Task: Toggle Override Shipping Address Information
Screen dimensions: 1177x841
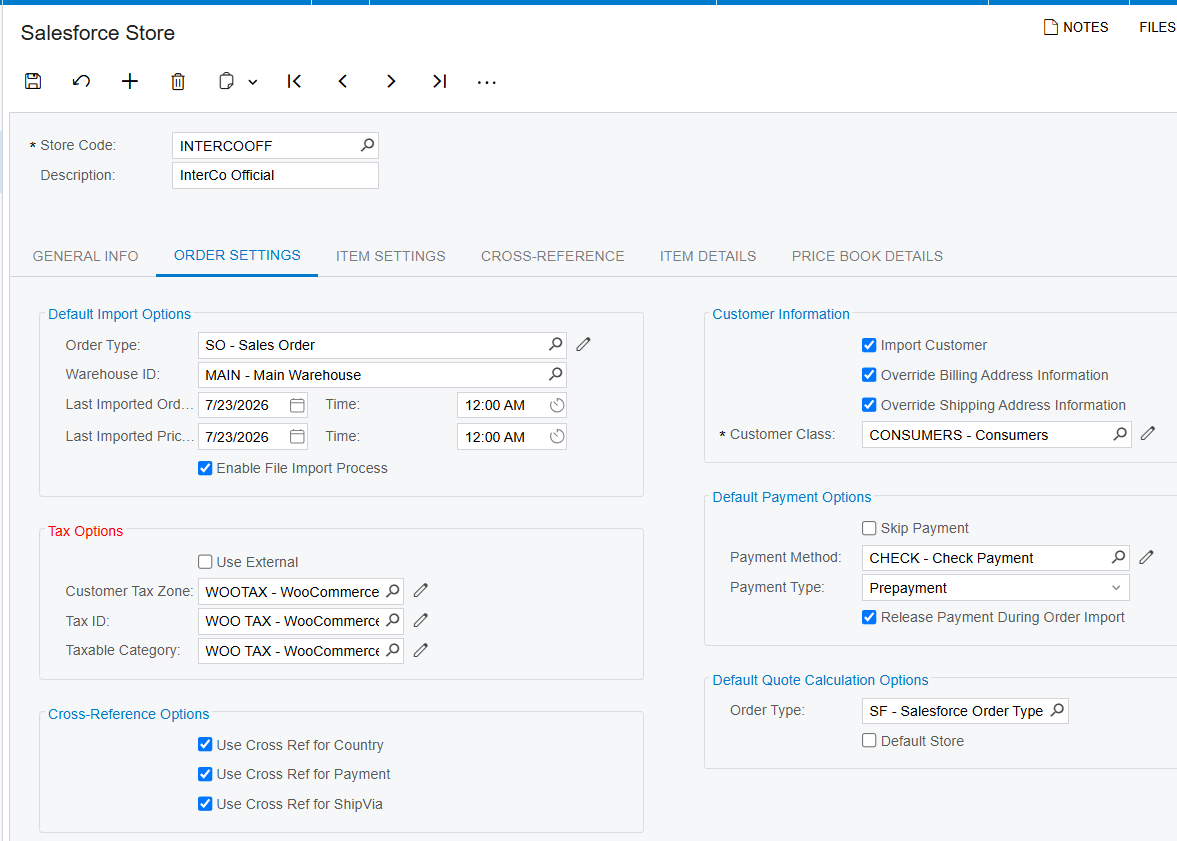Action: [x=869, y=405]
